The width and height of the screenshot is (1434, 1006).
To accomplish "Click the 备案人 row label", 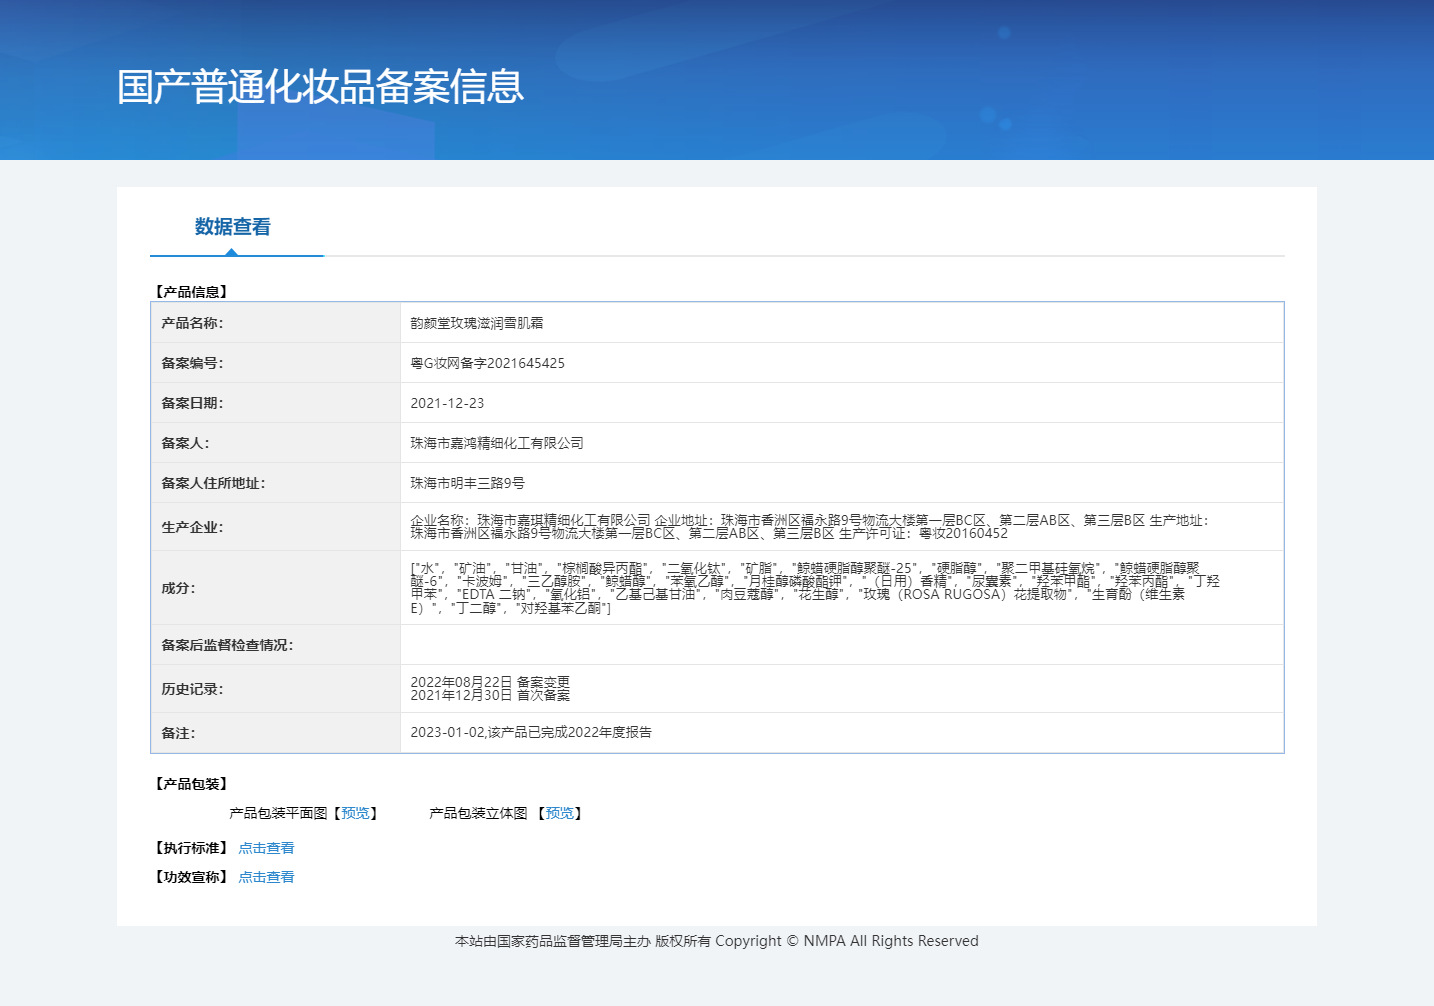I will pos(185,443).
